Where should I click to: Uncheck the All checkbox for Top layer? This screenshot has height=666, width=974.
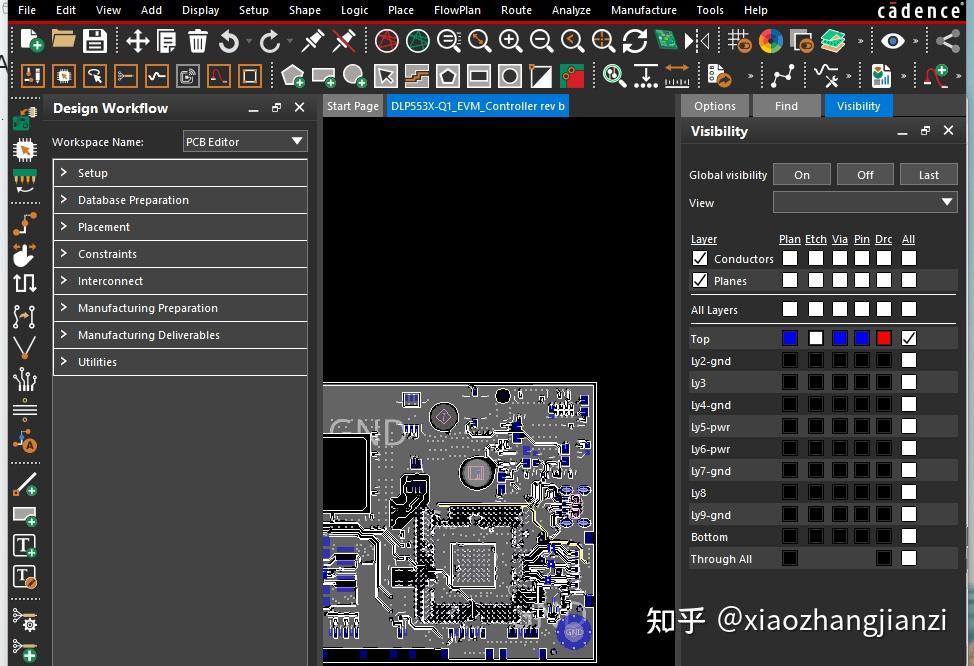pyautogui.click(x=907, y=338)
